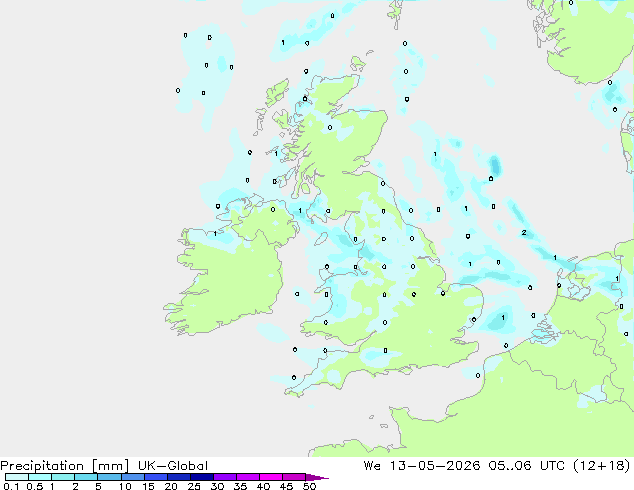This screenshot has height=490, width=634.
Task: Click the 0.5–1 mm legend color swatch
Action: pyautogui.click(x=40, y=477)
